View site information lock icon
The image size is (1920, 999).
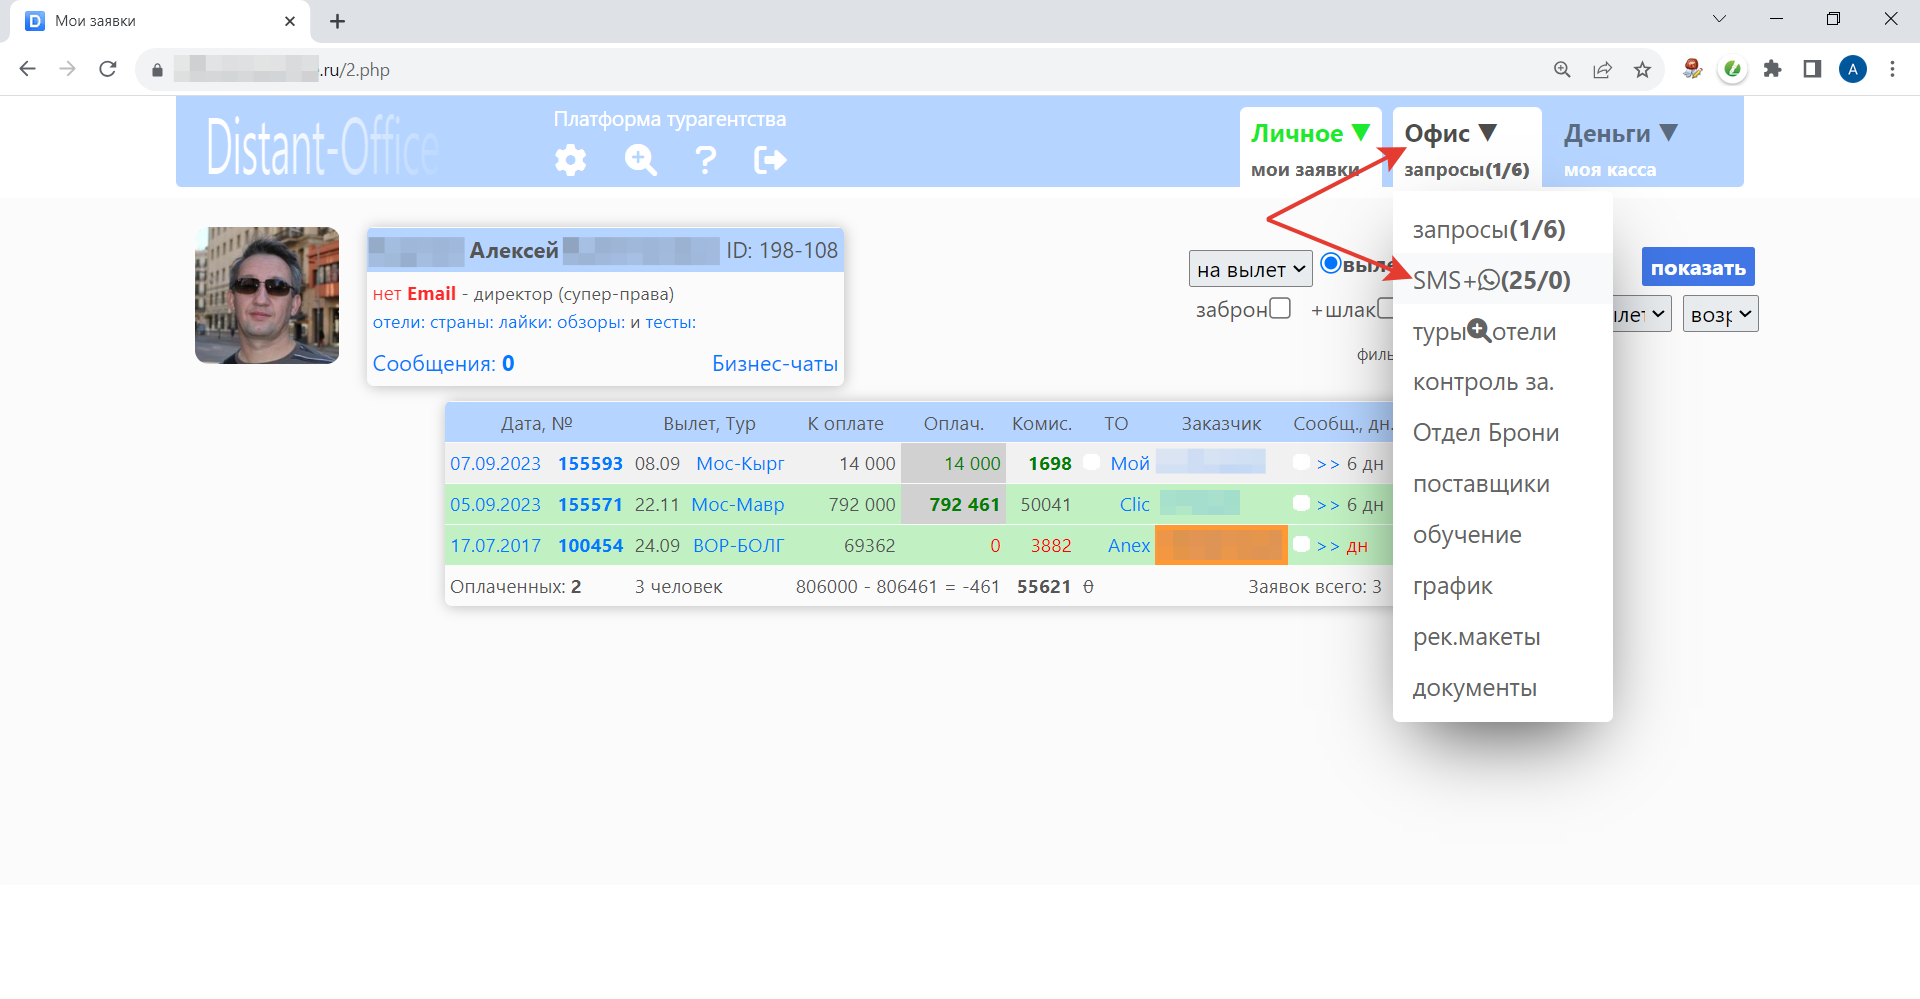[157, 70]
